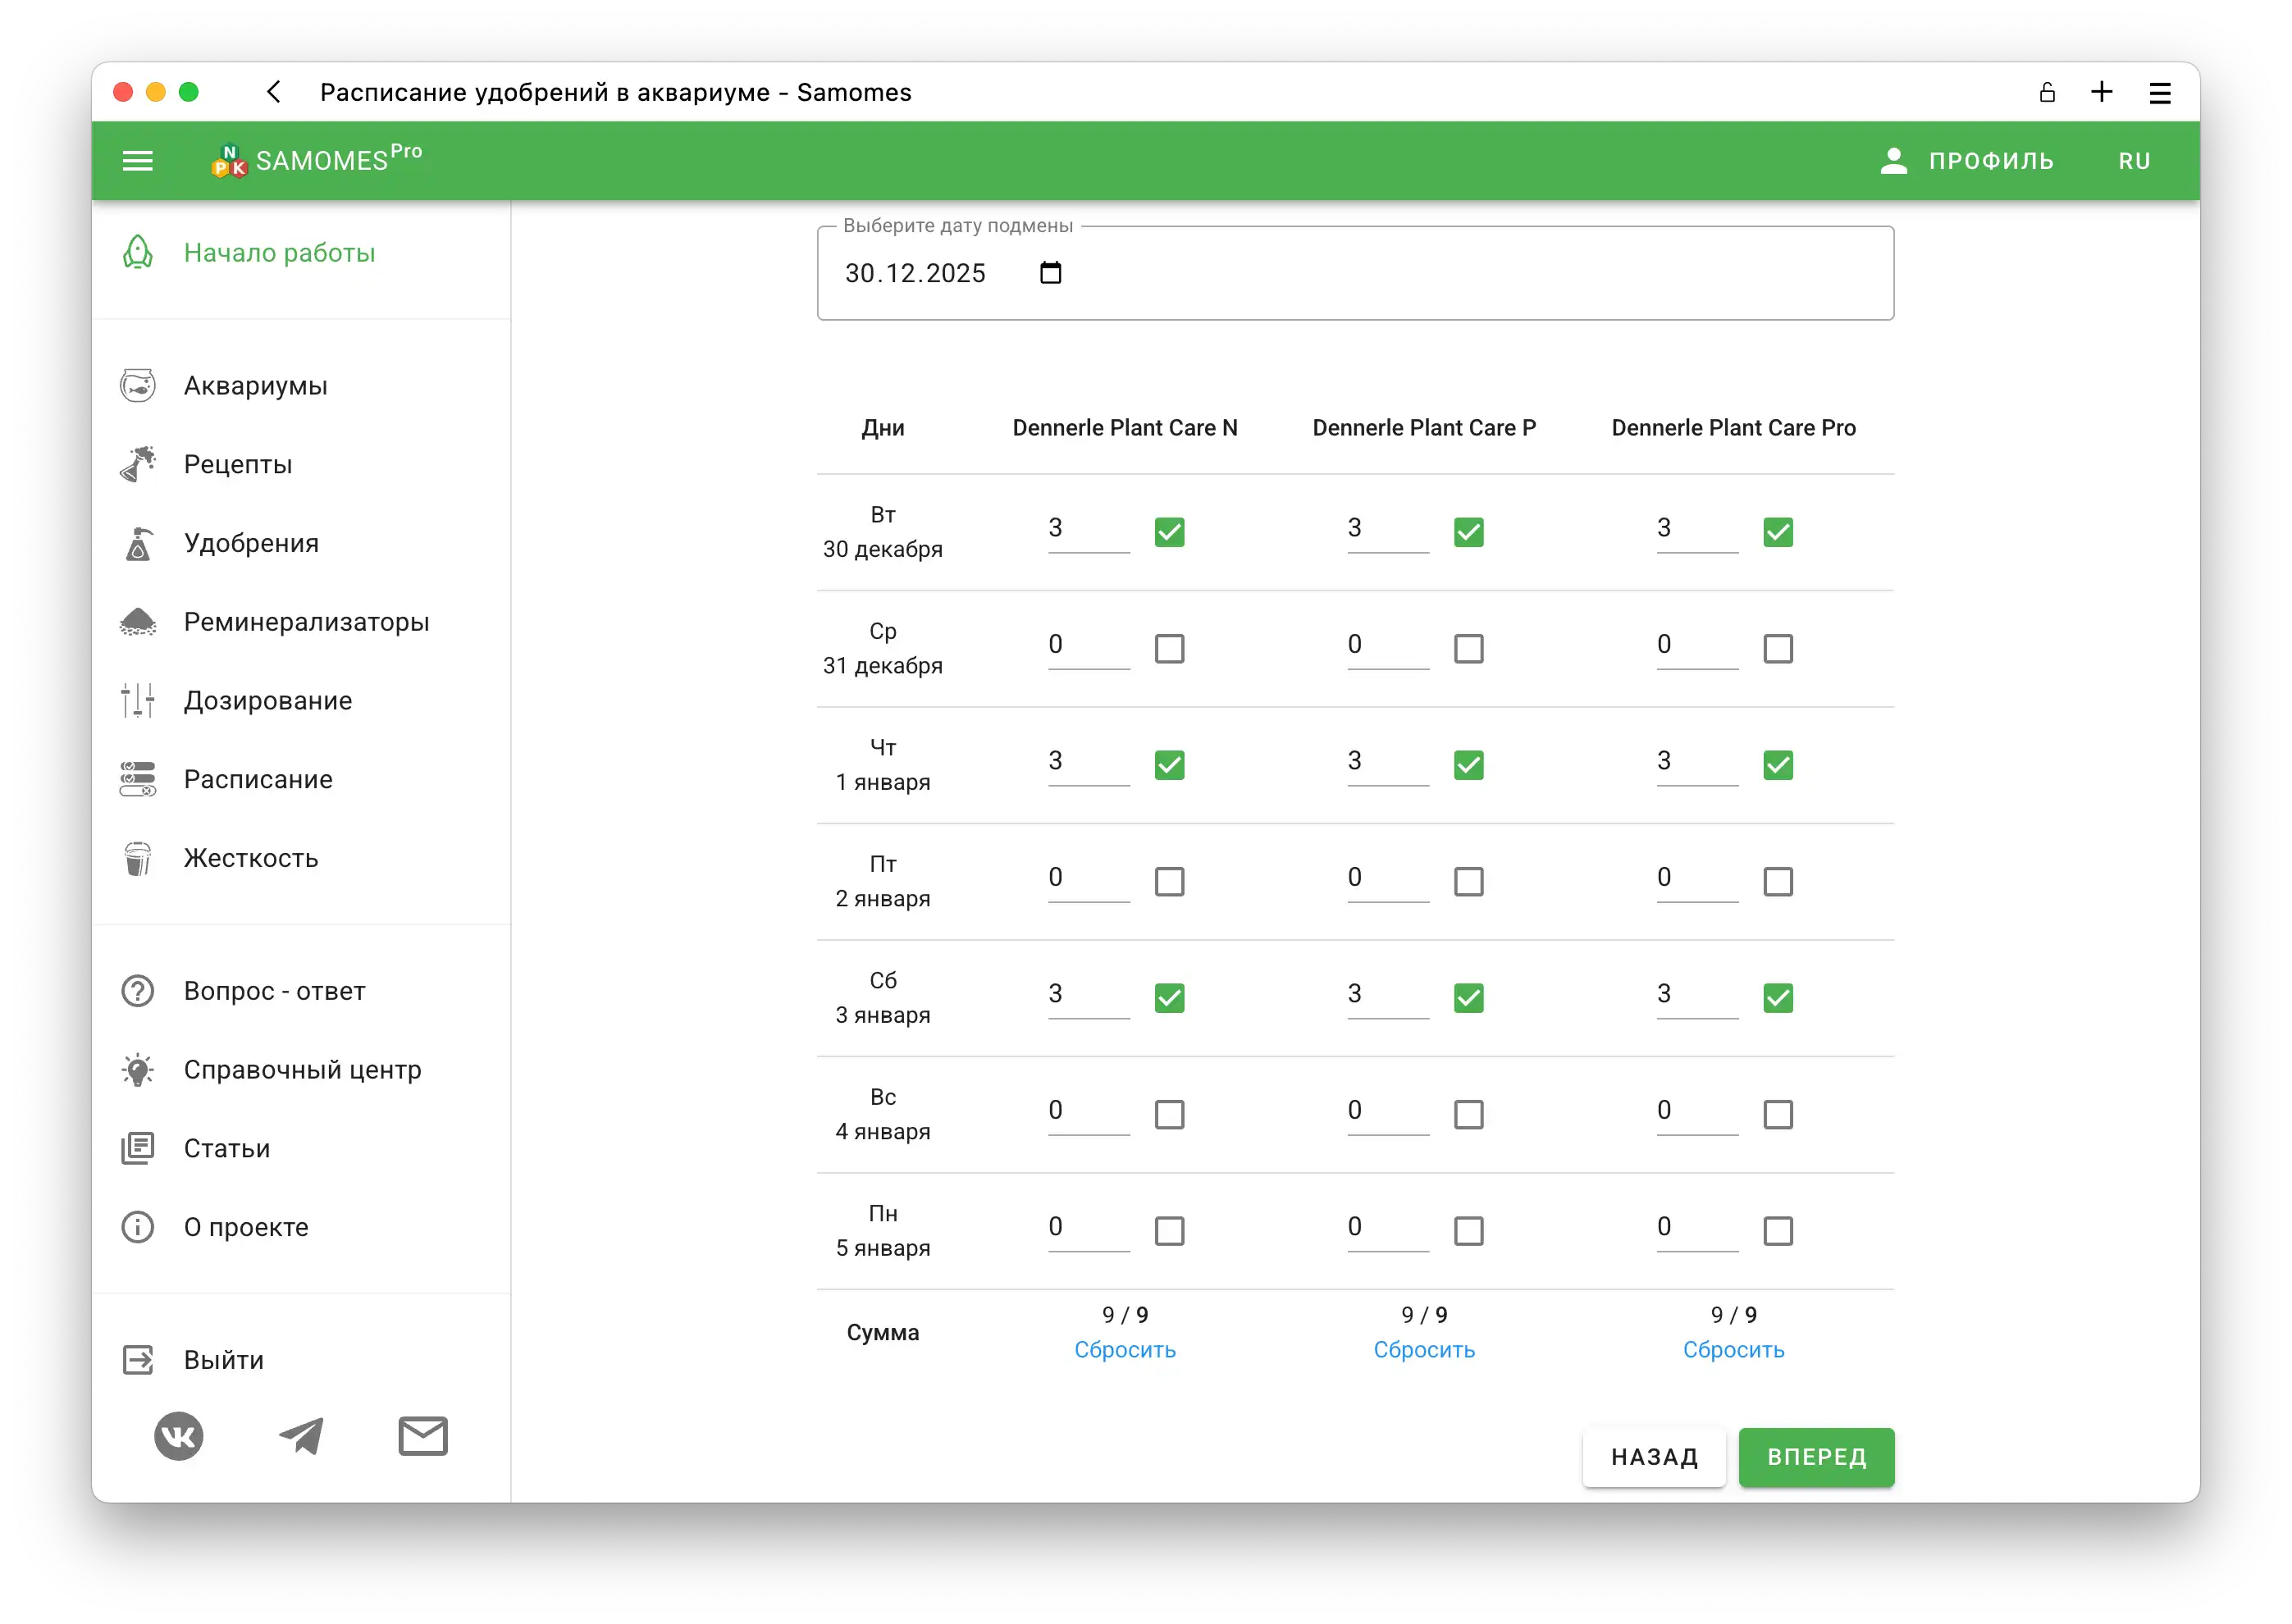Check Plant Care P box for 31 December

(x=1468, y=649)
